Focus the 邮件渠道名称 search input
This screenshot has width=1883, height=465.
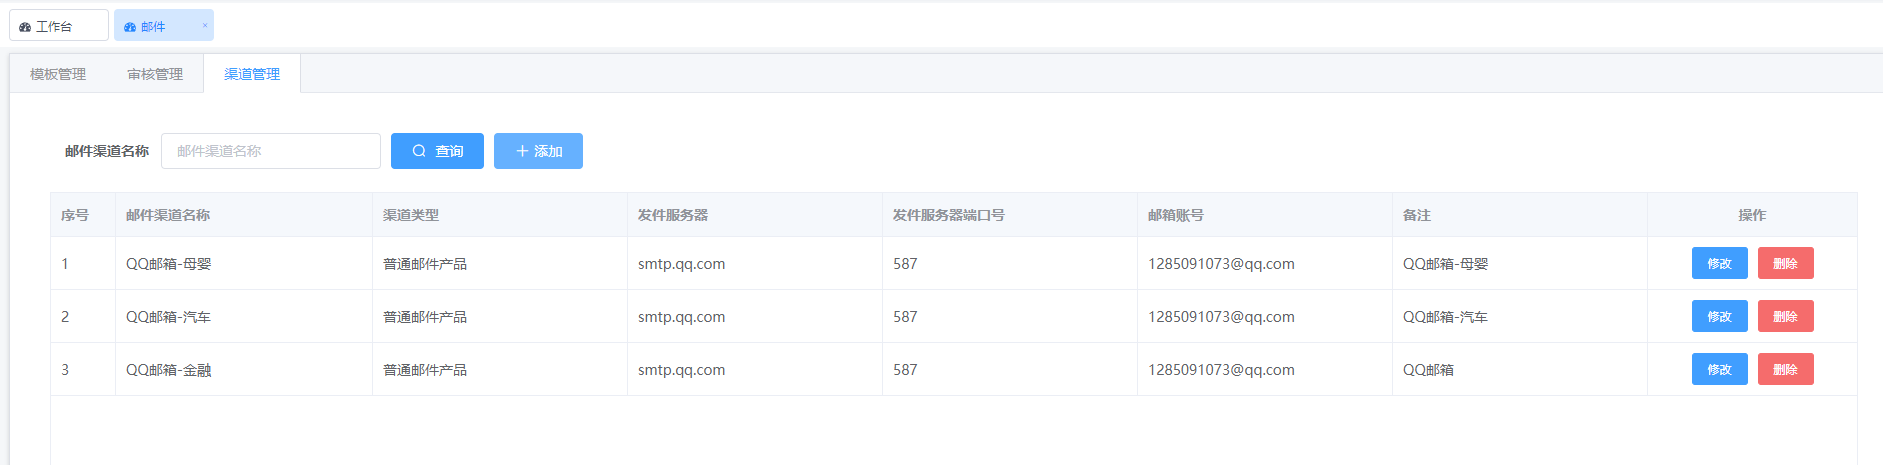[x=271, y=151]
